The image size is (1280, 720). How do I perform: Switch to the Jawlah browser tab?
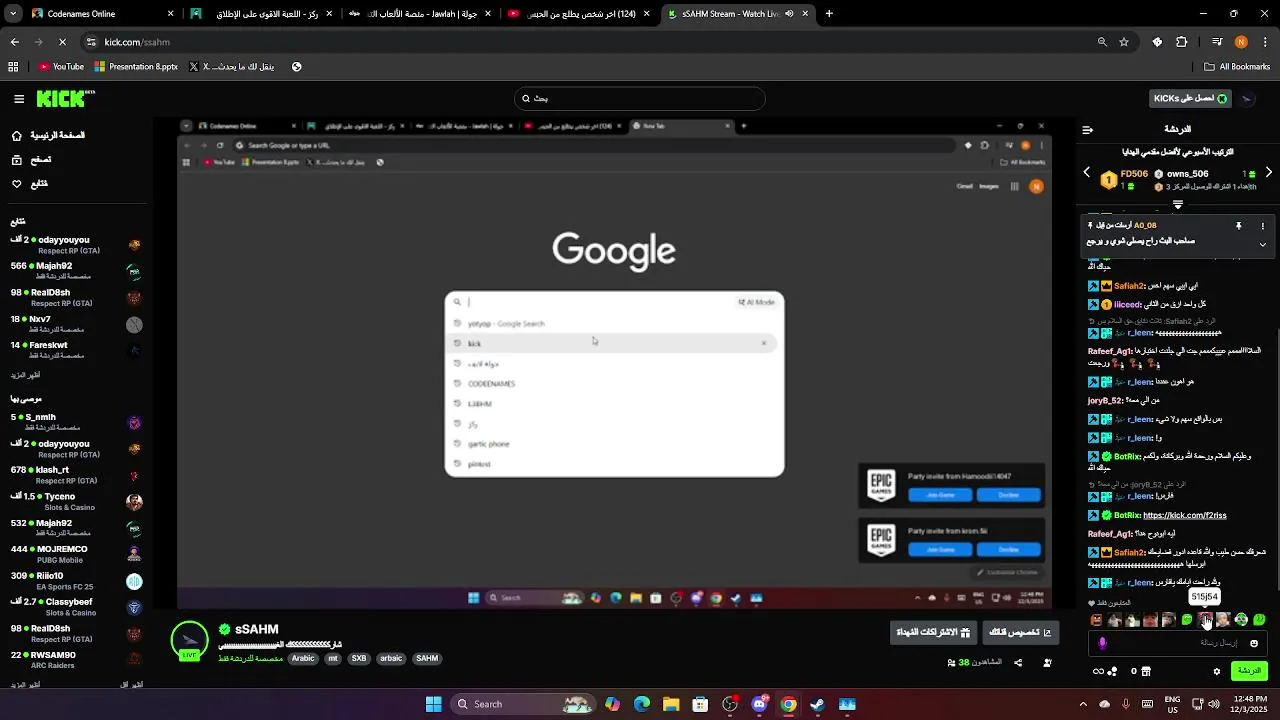coord(420,14)
